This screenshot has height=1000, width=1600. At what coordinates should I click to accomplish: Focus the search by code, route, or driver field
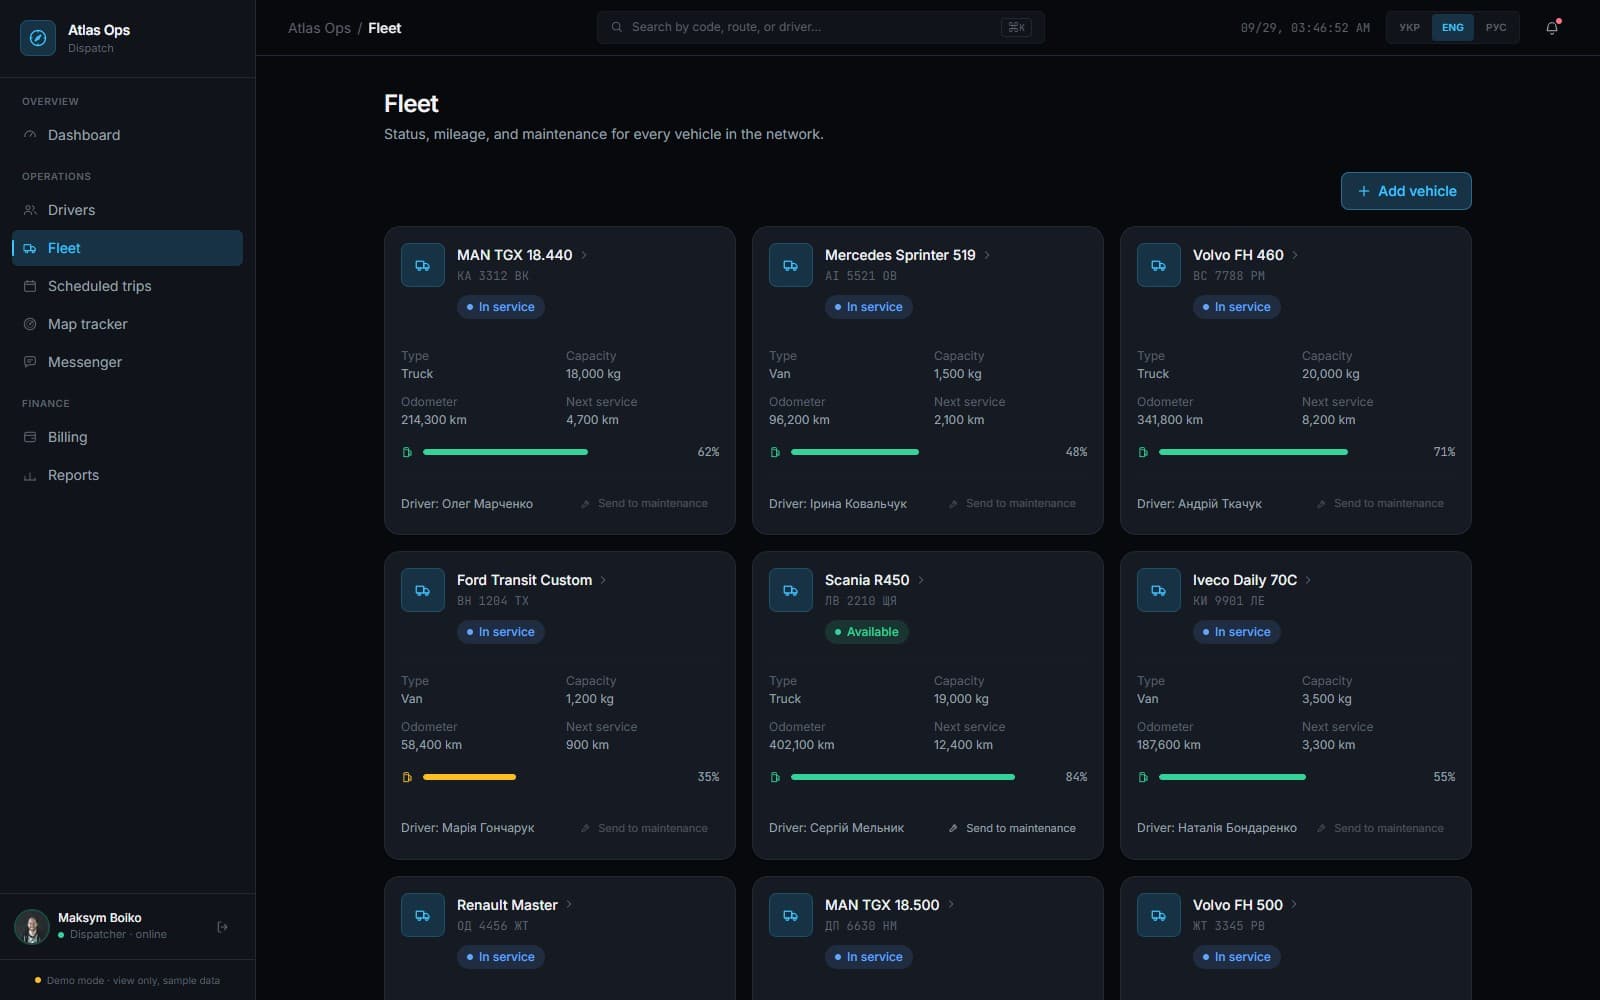click(x=821, y=27)
